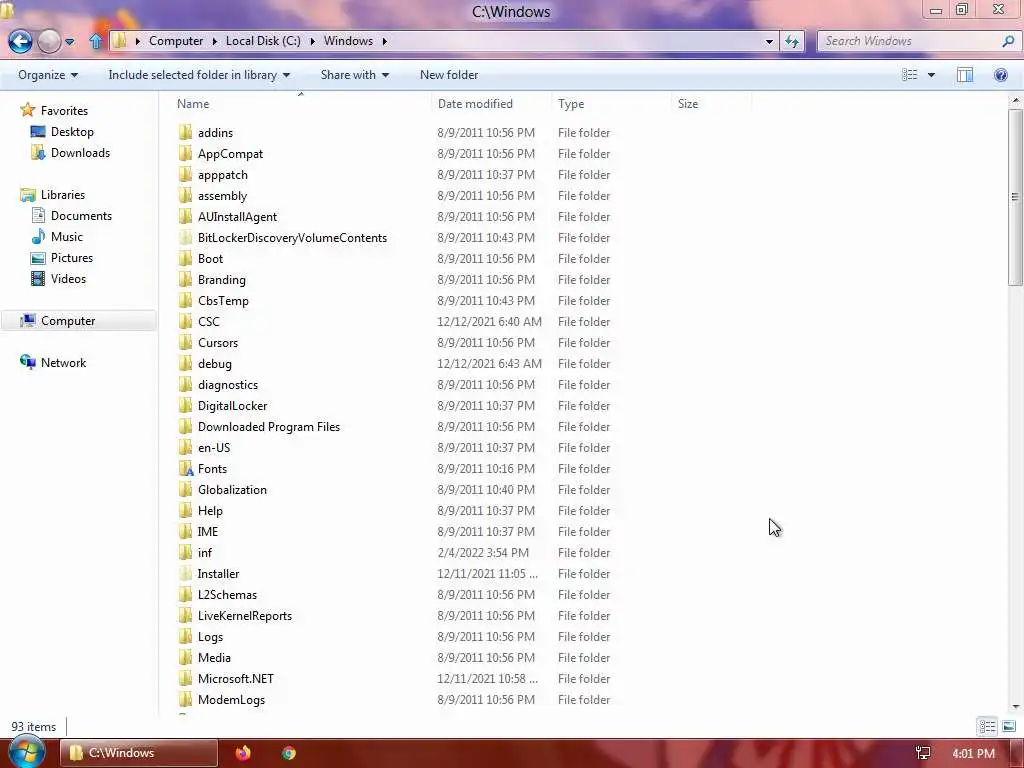Image resolution: width=1024 pixels, height=768 pixels.
Task: Select the Fonts folder icon
Action: [x=185, y=469]
